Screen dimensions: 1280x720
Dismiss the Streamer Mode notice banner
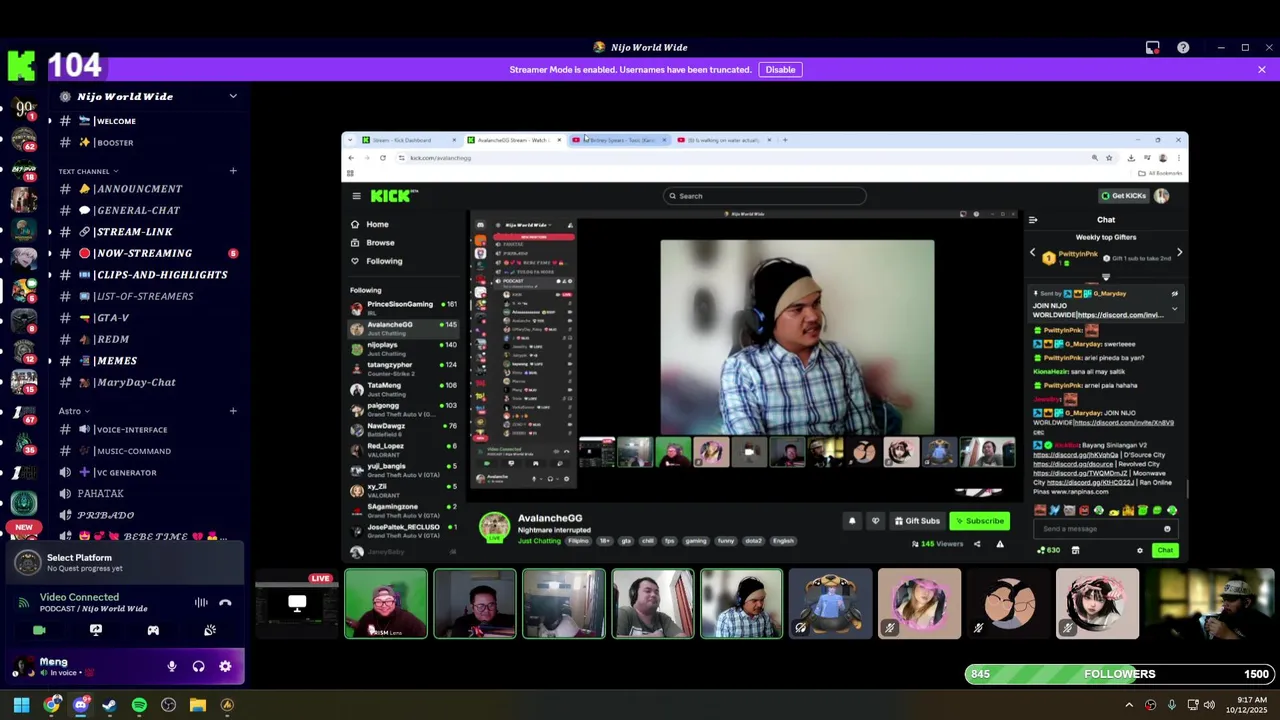pos(1262,69)
